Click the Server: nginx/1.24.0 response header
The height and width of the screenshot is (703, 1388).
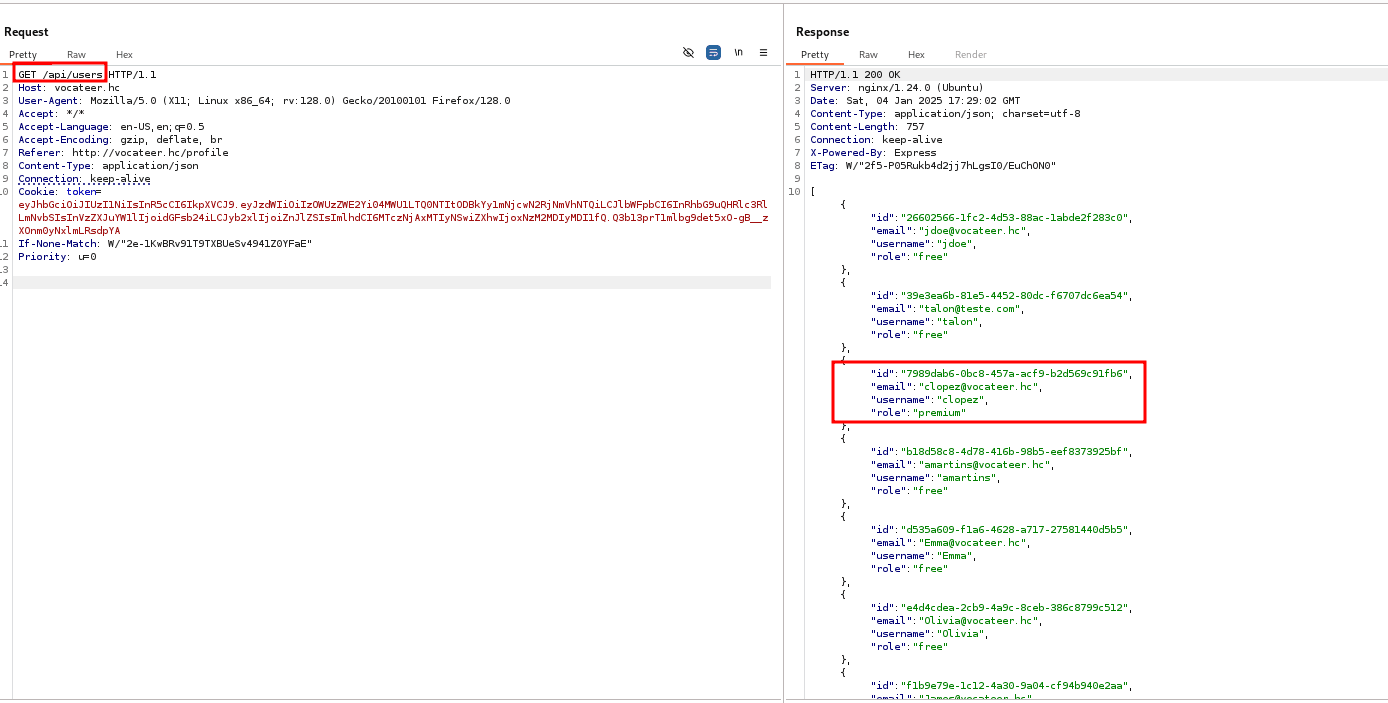coord(897,88)
